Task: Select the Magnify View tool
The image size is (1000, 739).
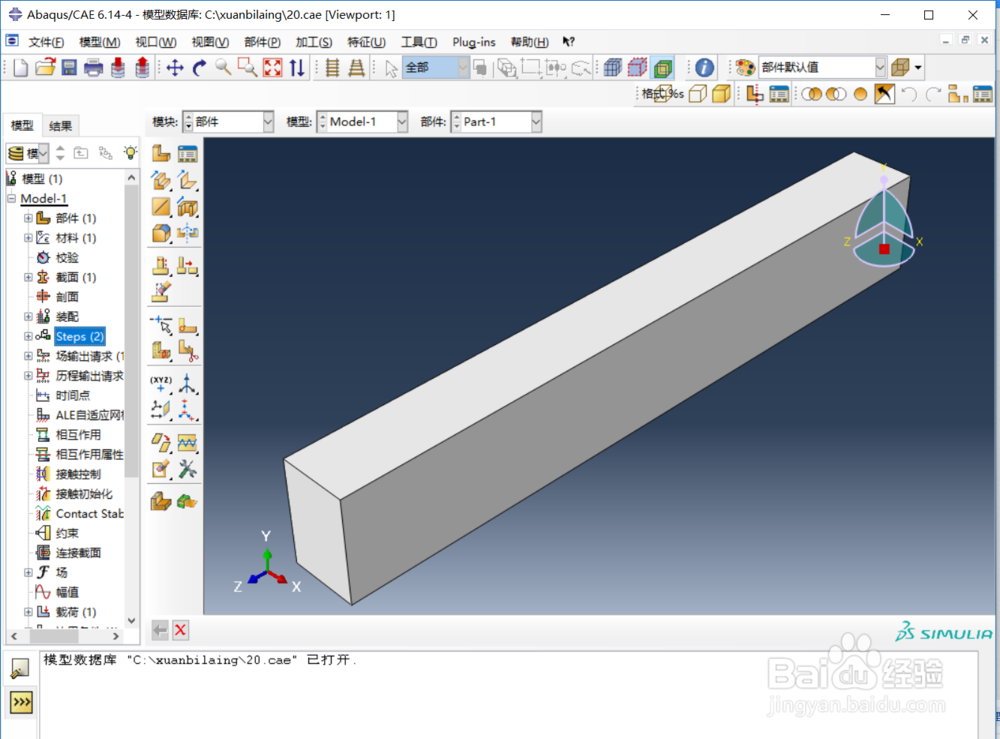Action: coord(223,67)
